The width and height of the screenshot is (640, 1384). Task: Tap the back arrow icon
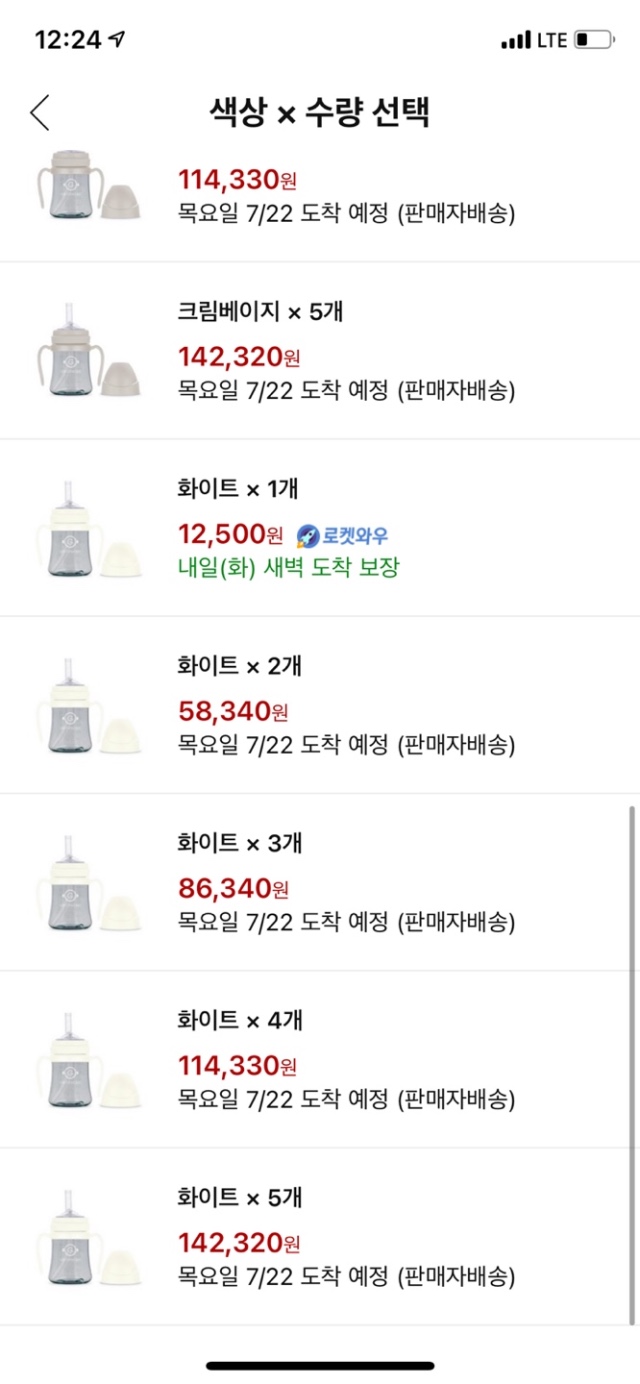point(40,113)
